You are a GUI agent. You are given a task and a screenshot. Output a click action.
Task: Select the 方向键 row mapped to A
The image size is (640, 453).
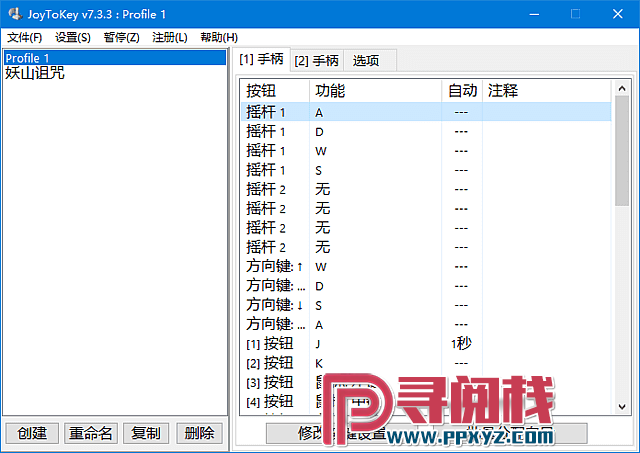426,325
